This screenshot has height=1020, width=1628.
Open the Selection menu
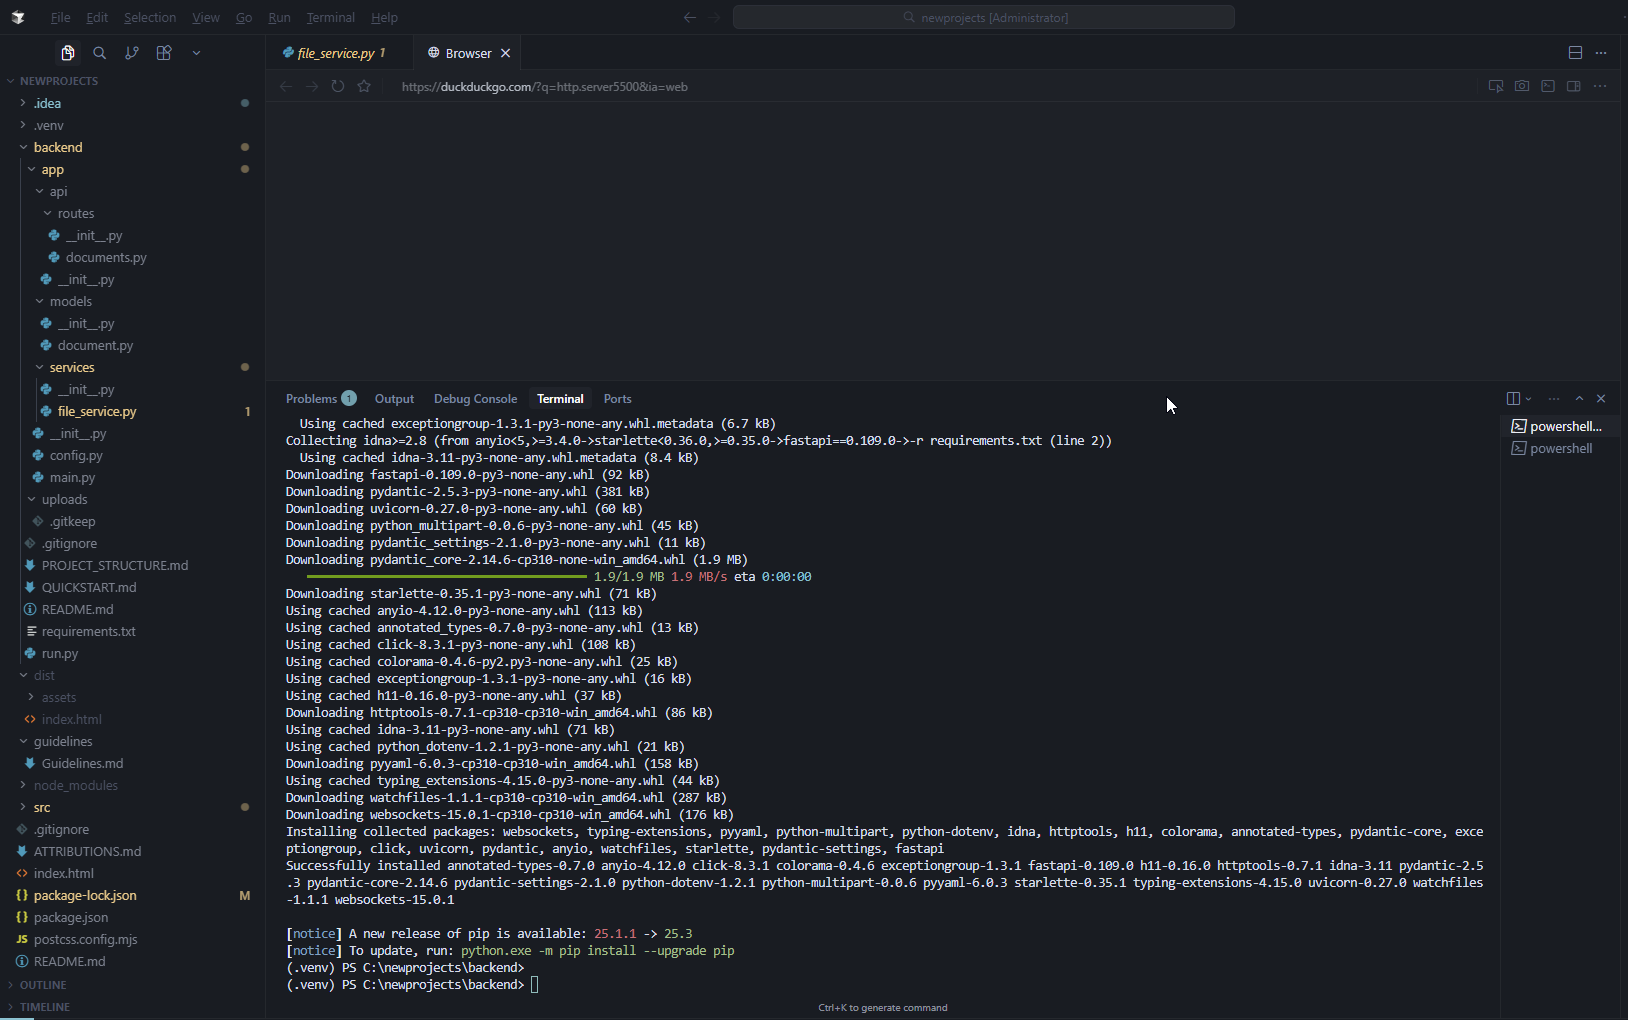click(x=150, y=17)
